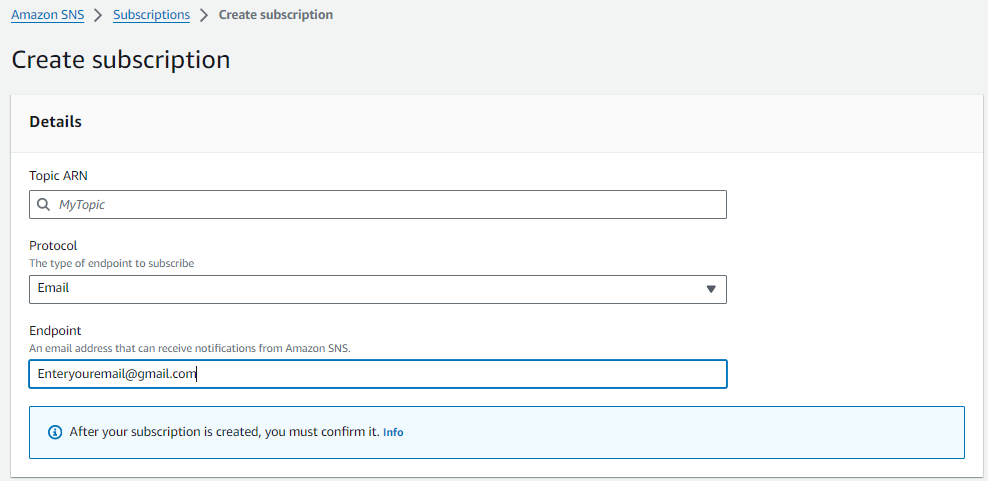Click the 'Protocol' field label
This screenshot has height=481, width=988.
(x=53, y=245)
